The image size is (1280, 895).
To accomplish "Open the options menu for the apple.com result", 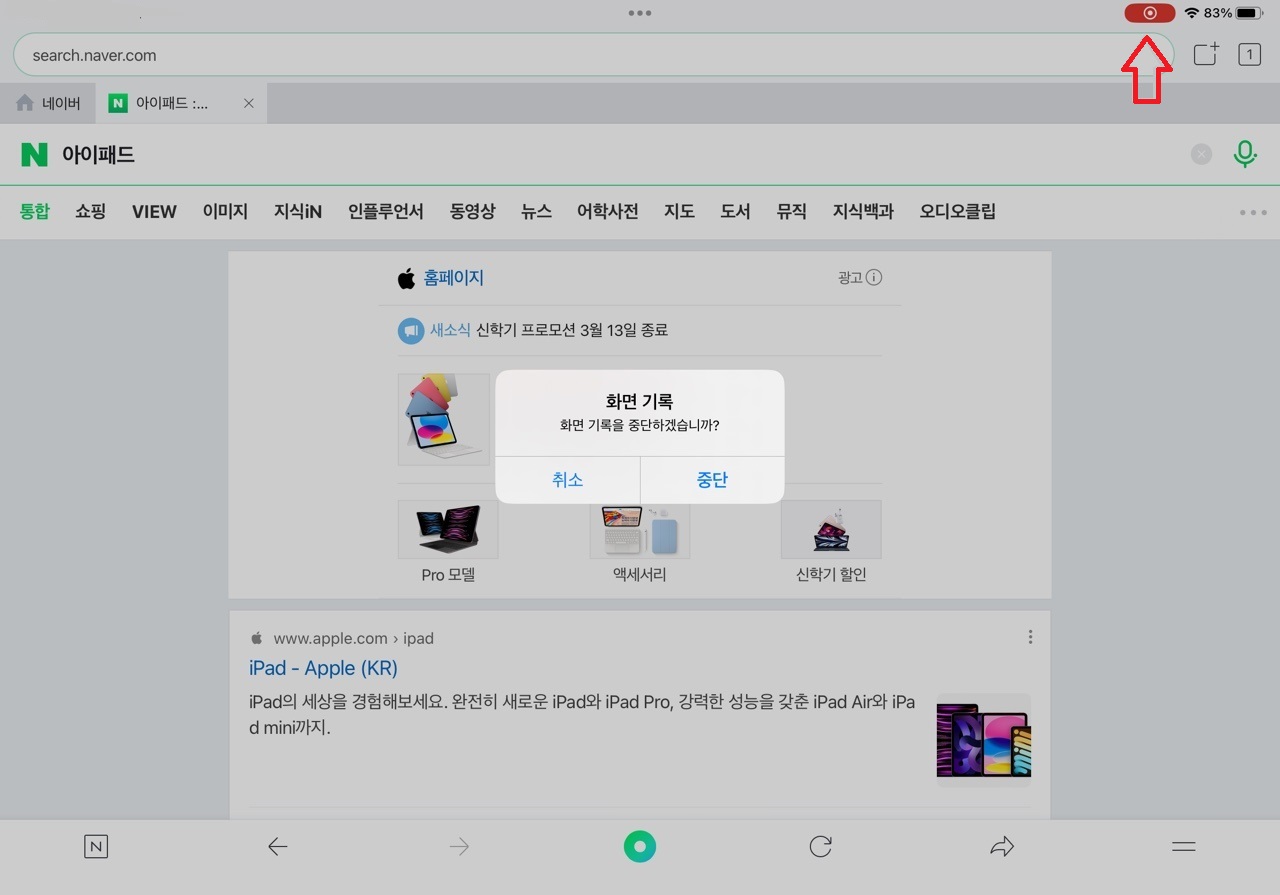I will click(x=1030, y=637).
